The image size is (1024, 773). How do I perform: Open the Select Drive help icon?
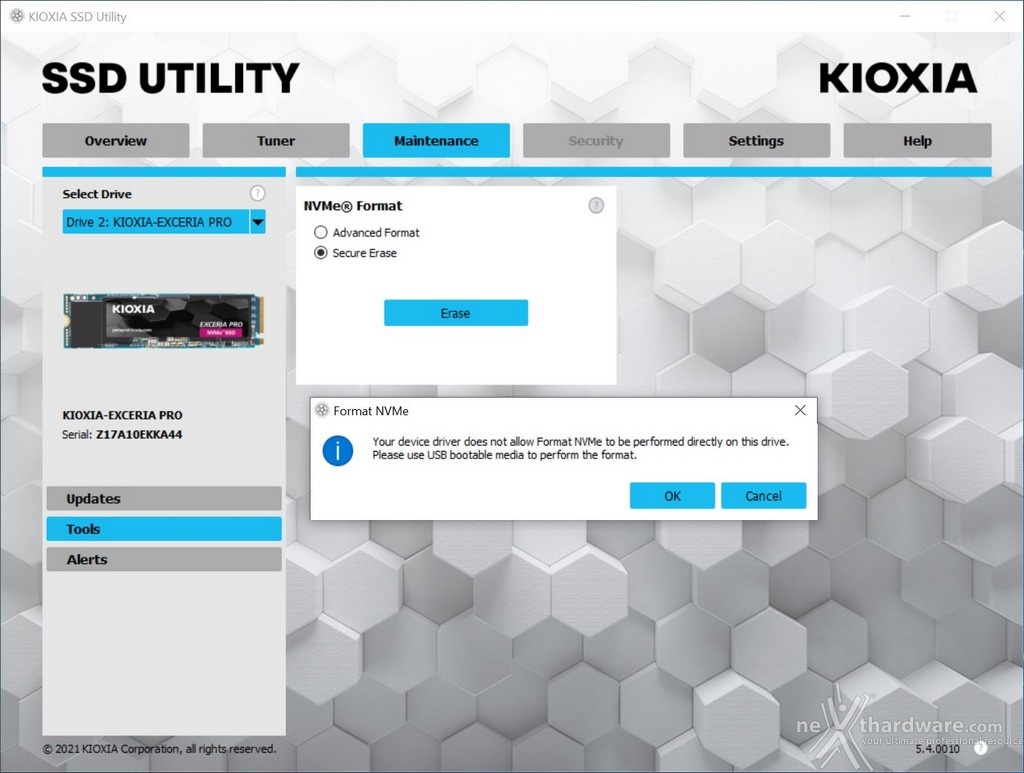point(257,193)
